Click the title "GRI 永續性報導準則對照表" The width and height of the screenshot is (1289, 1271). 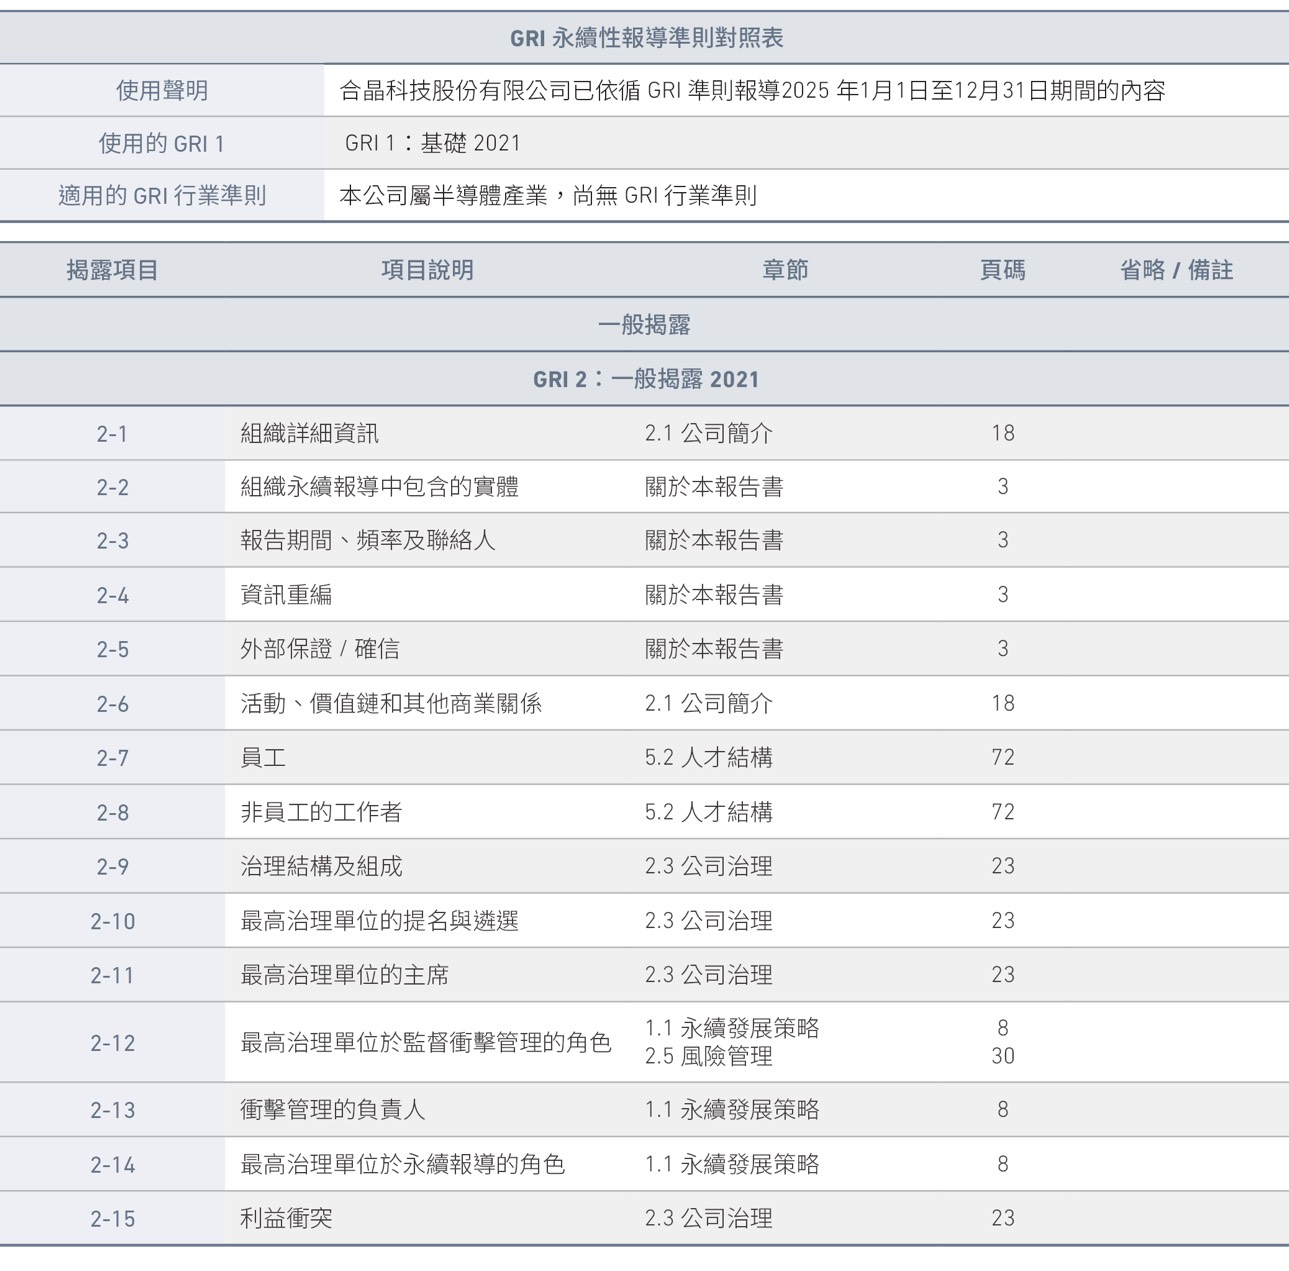tap(646, 38)
